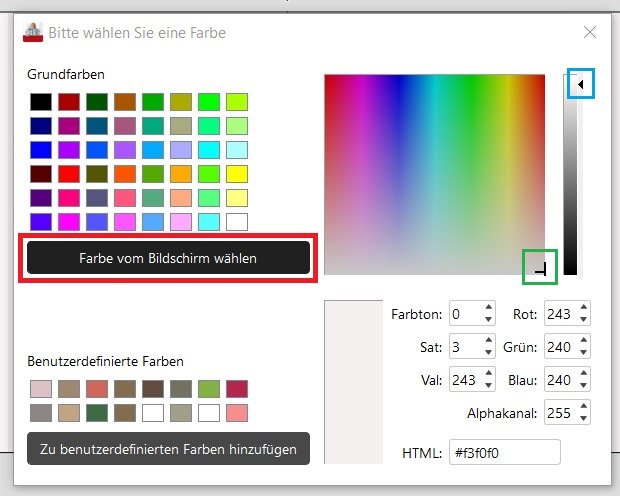Increase the Rot value with up arrow

point(584,307)
